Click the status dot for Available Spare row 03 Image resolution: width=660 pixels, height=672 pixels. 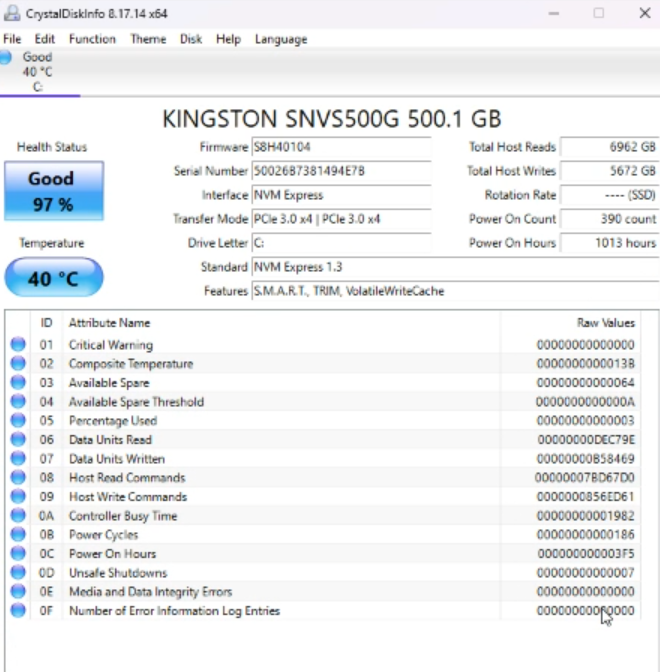18,382
